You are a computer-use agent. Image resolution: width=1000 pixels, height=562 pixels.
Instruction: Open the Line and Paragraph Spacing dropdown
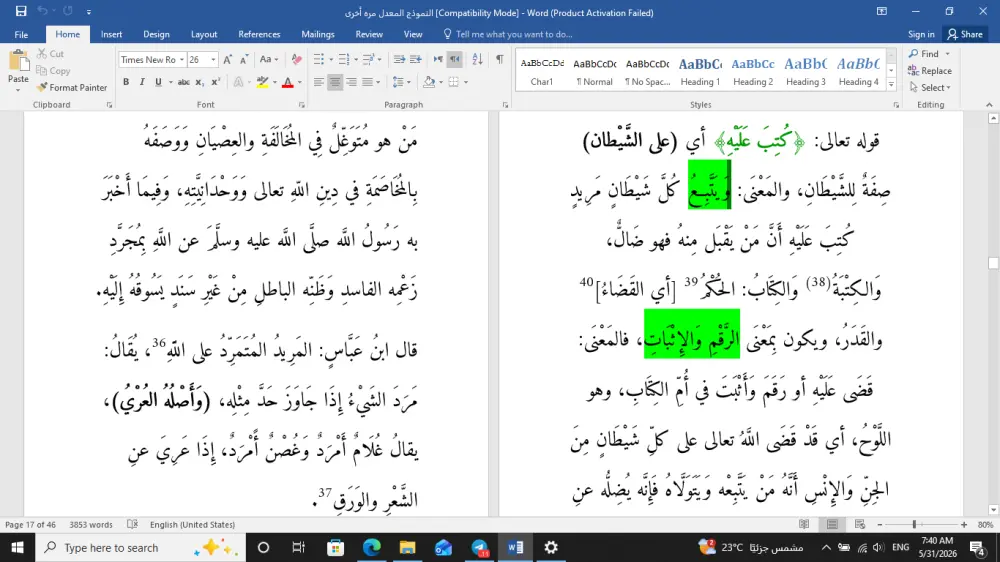409,82
